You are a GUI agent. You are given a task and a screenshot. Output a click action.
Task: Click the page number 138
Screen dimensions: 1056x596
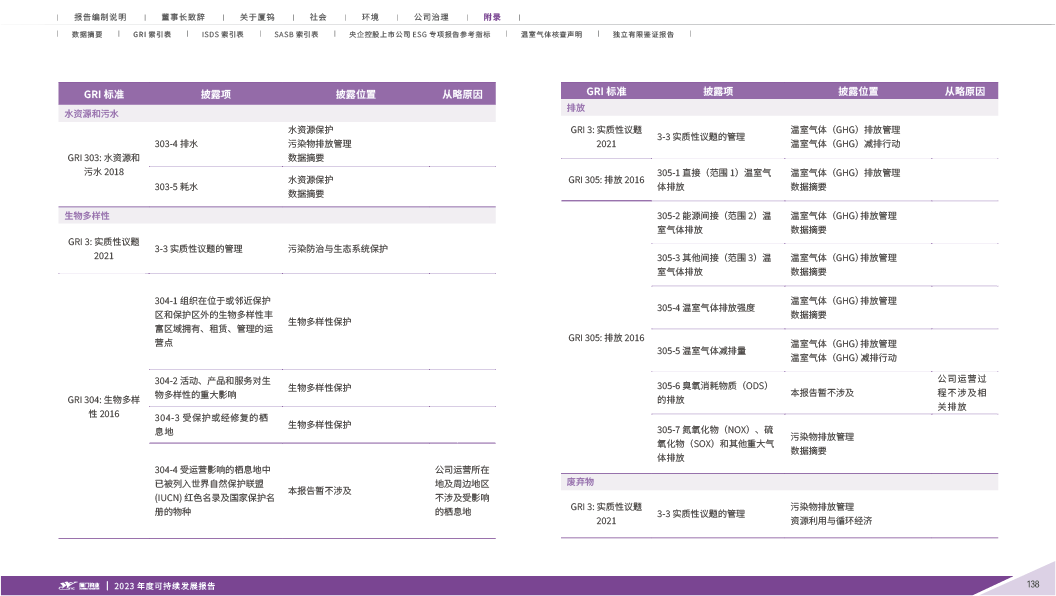coord(1033,585)
